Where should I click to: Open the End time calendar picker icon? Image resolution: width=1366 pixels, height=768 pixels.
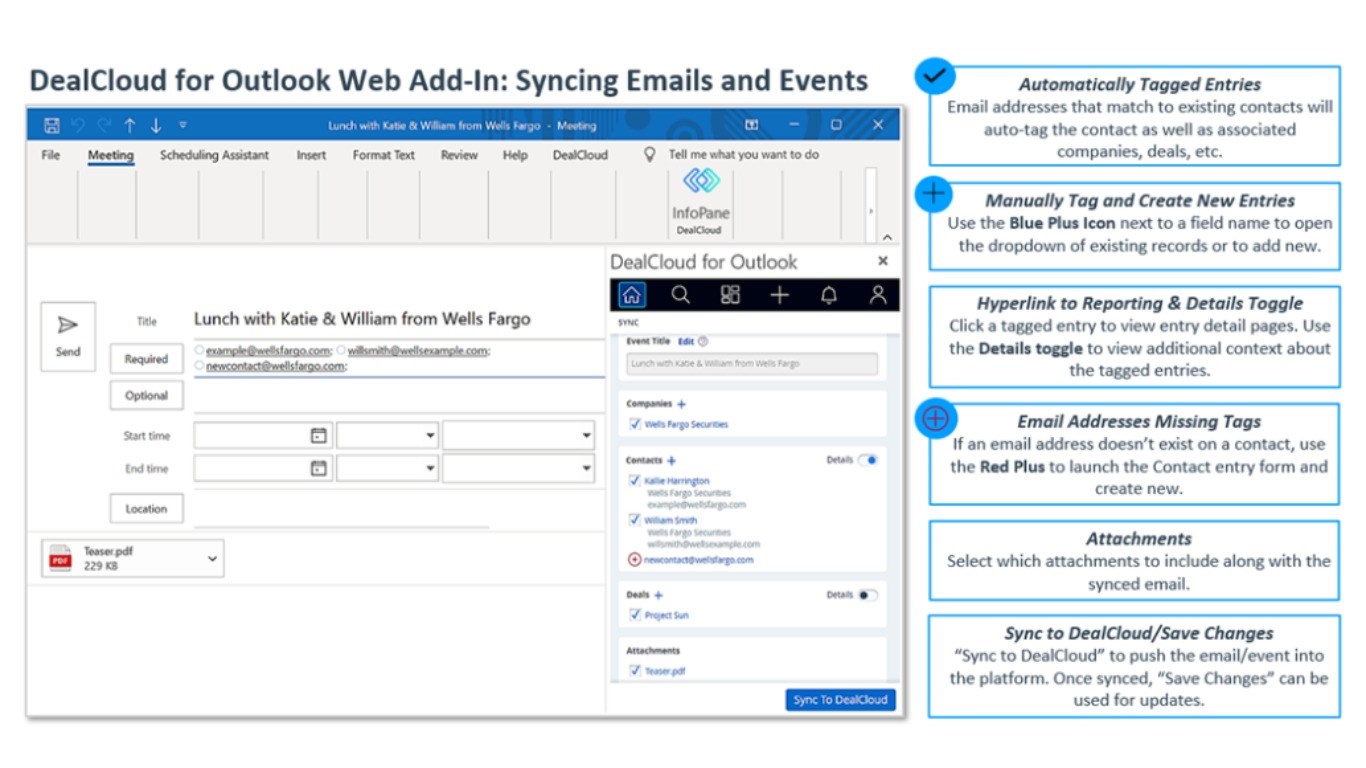(318, 468)
